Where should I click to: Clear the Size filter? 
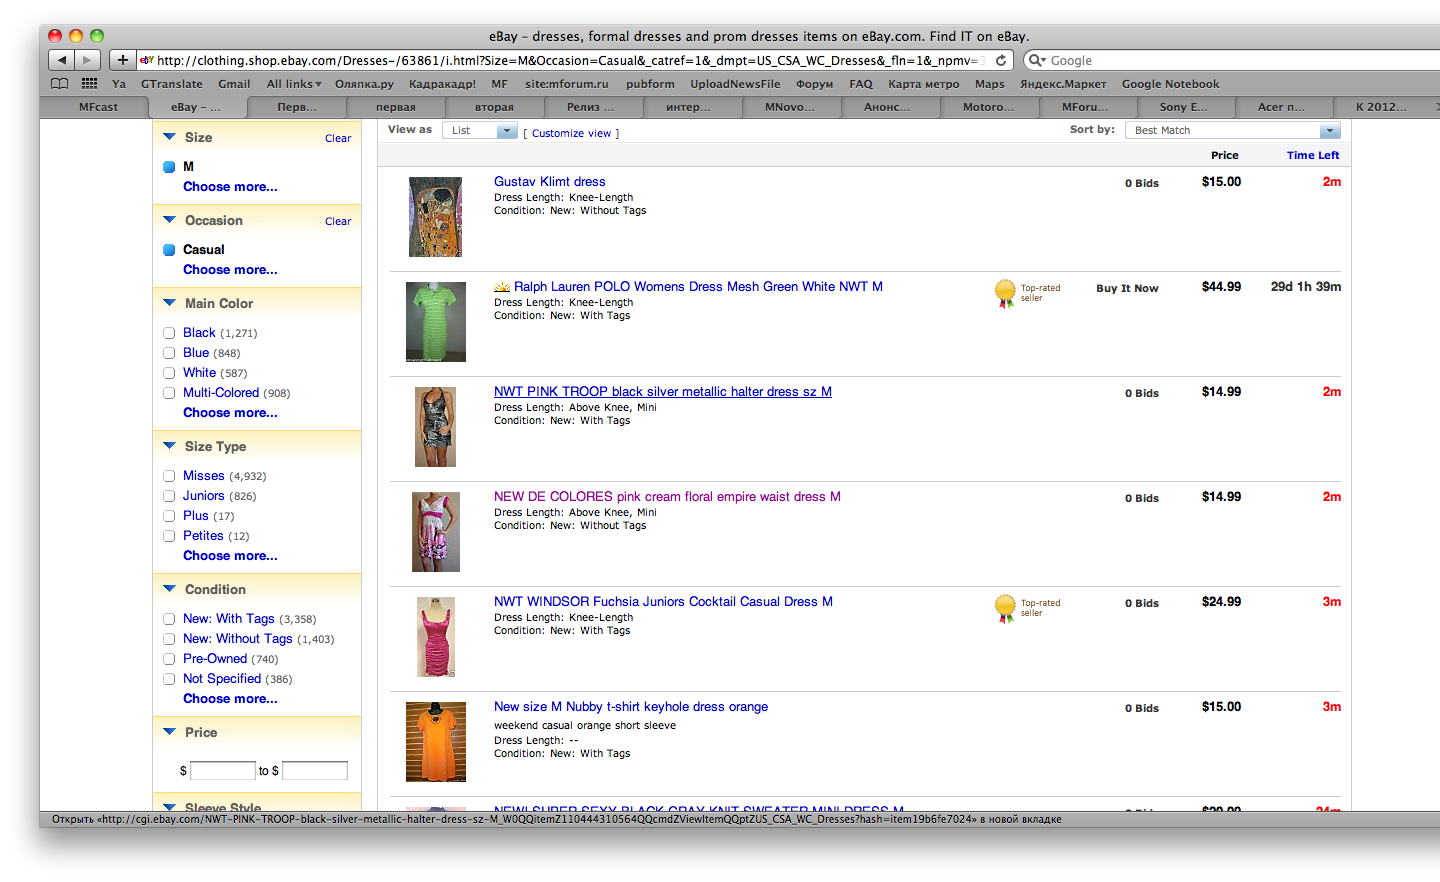(338, 139)
